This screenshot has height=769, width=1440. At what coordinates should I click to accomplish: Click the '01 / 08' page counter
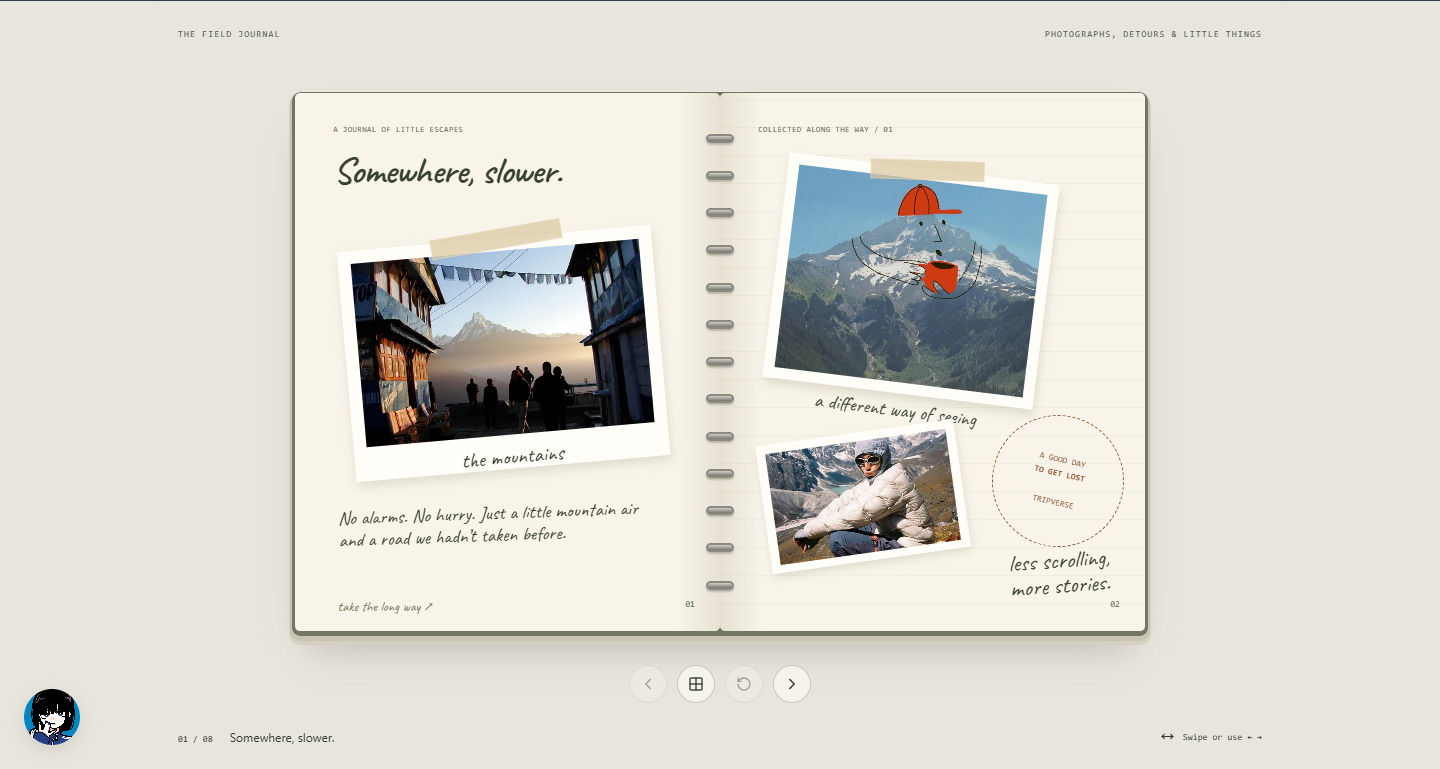point(195,739)
